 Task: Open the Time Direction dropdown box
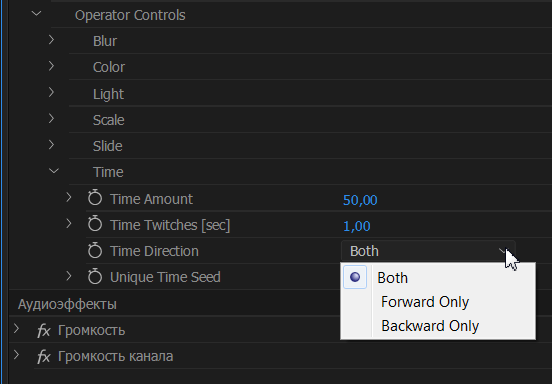pyautogui.click(x=428, y=251)
